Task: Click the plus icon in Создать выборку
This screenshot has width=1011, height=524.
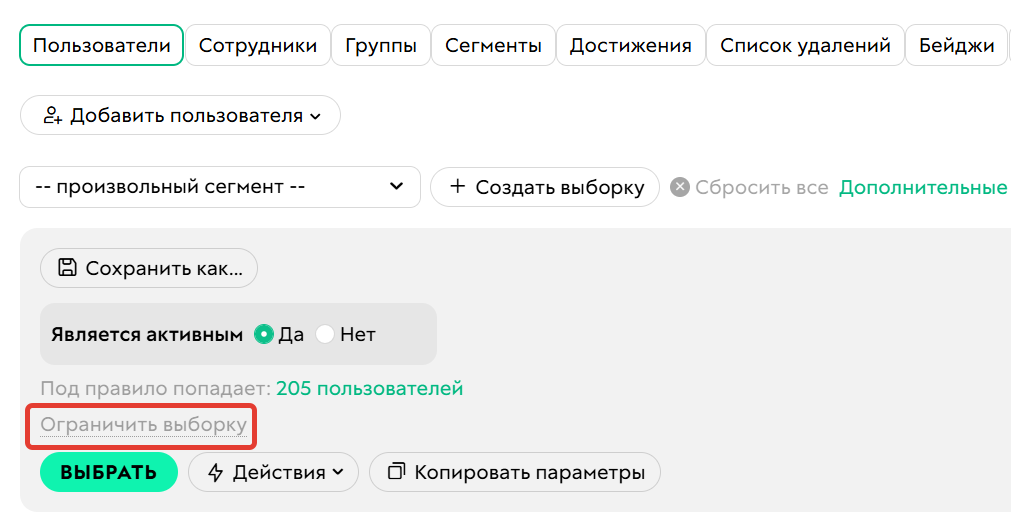Action: click(458, 187)
